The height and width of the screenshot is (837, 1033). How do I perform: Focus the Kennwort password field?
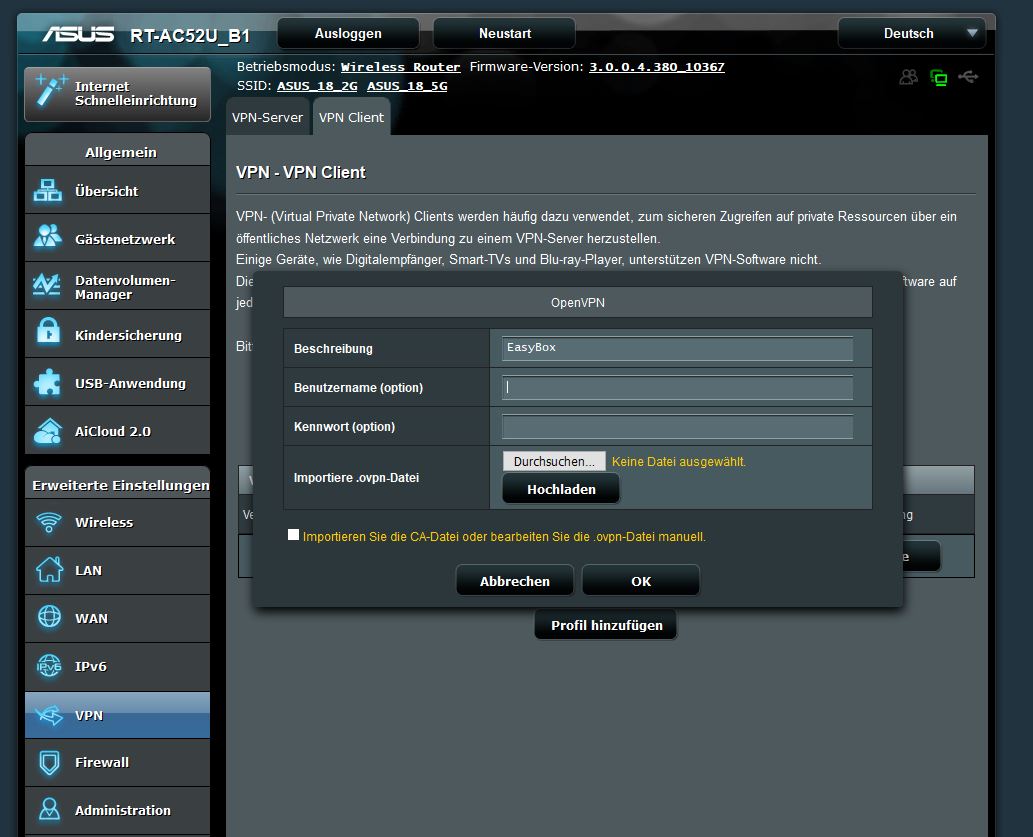click(677, 427)
